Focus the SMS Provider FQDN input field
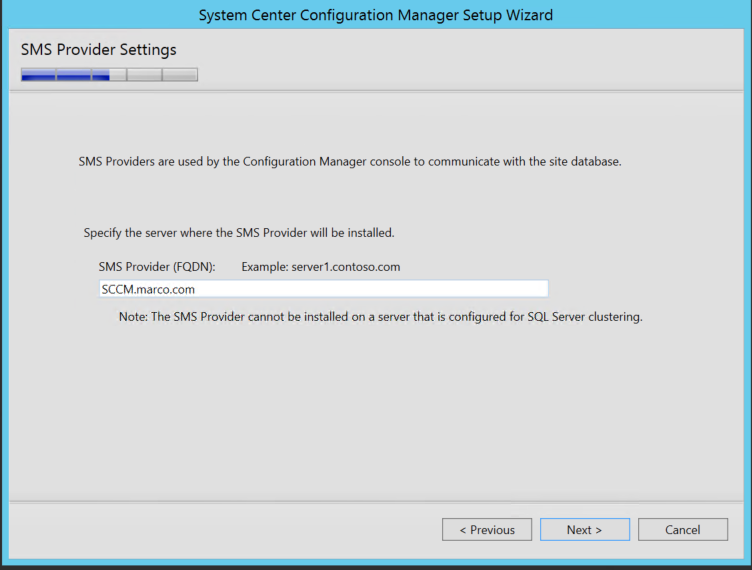752x570 pixels. [x=324, y=289]
